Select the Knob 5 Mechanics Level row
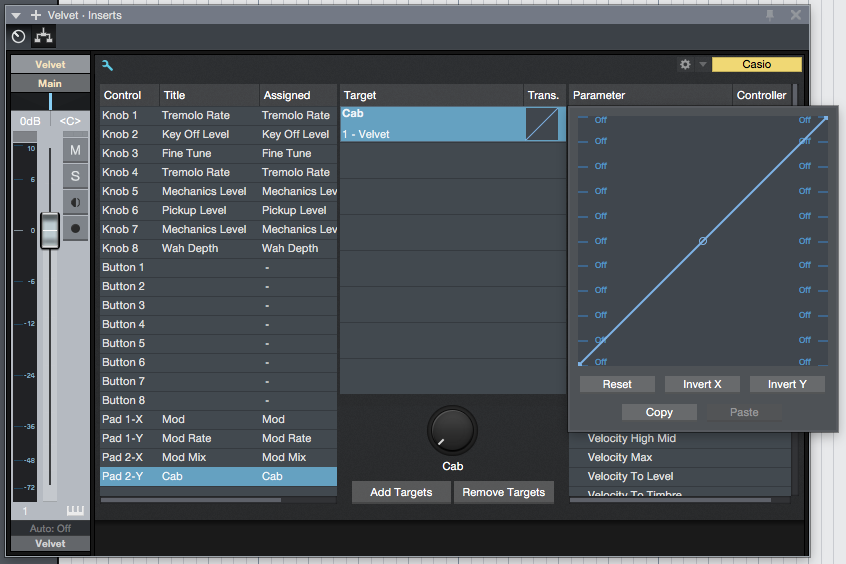846x564 pixels. 218,191
